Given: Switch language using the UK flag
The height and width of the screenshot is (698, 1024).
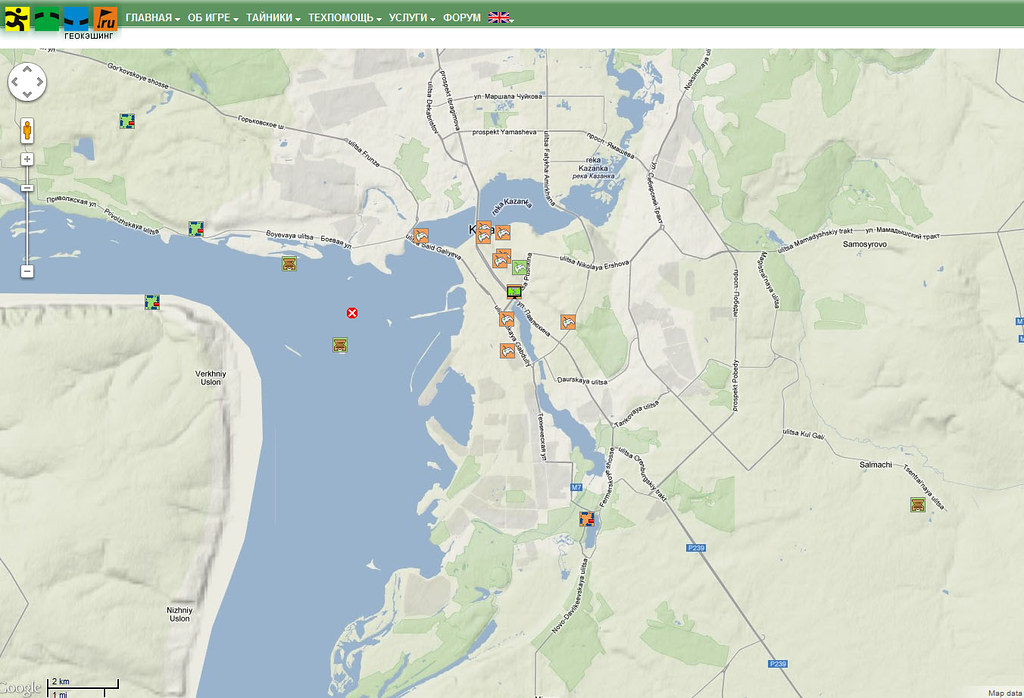Looking at the screenshot, I should [499, 18].
